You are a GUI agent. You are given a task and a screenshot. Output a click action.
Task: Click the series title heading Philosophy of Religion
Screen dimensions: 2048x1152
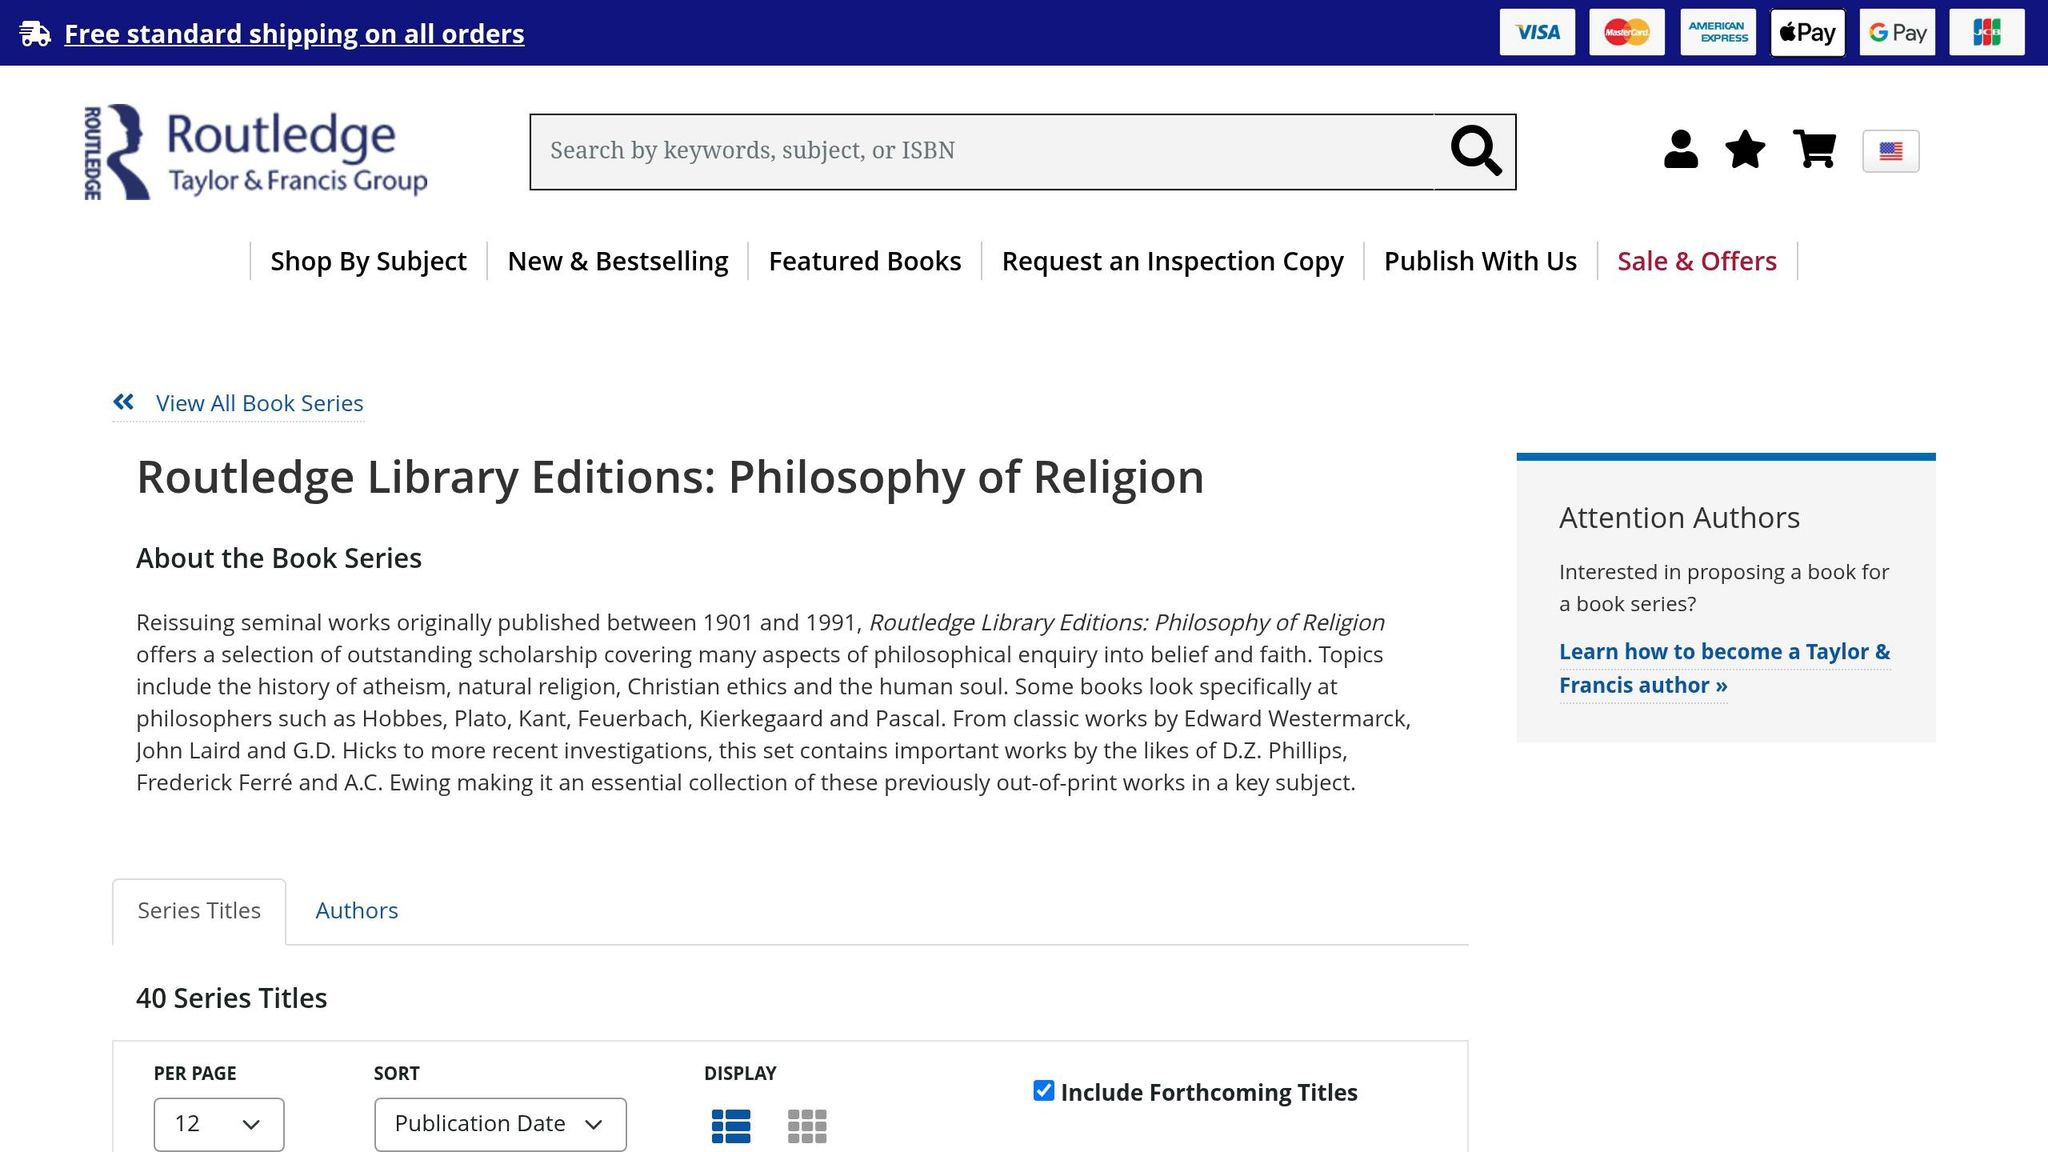670,477
